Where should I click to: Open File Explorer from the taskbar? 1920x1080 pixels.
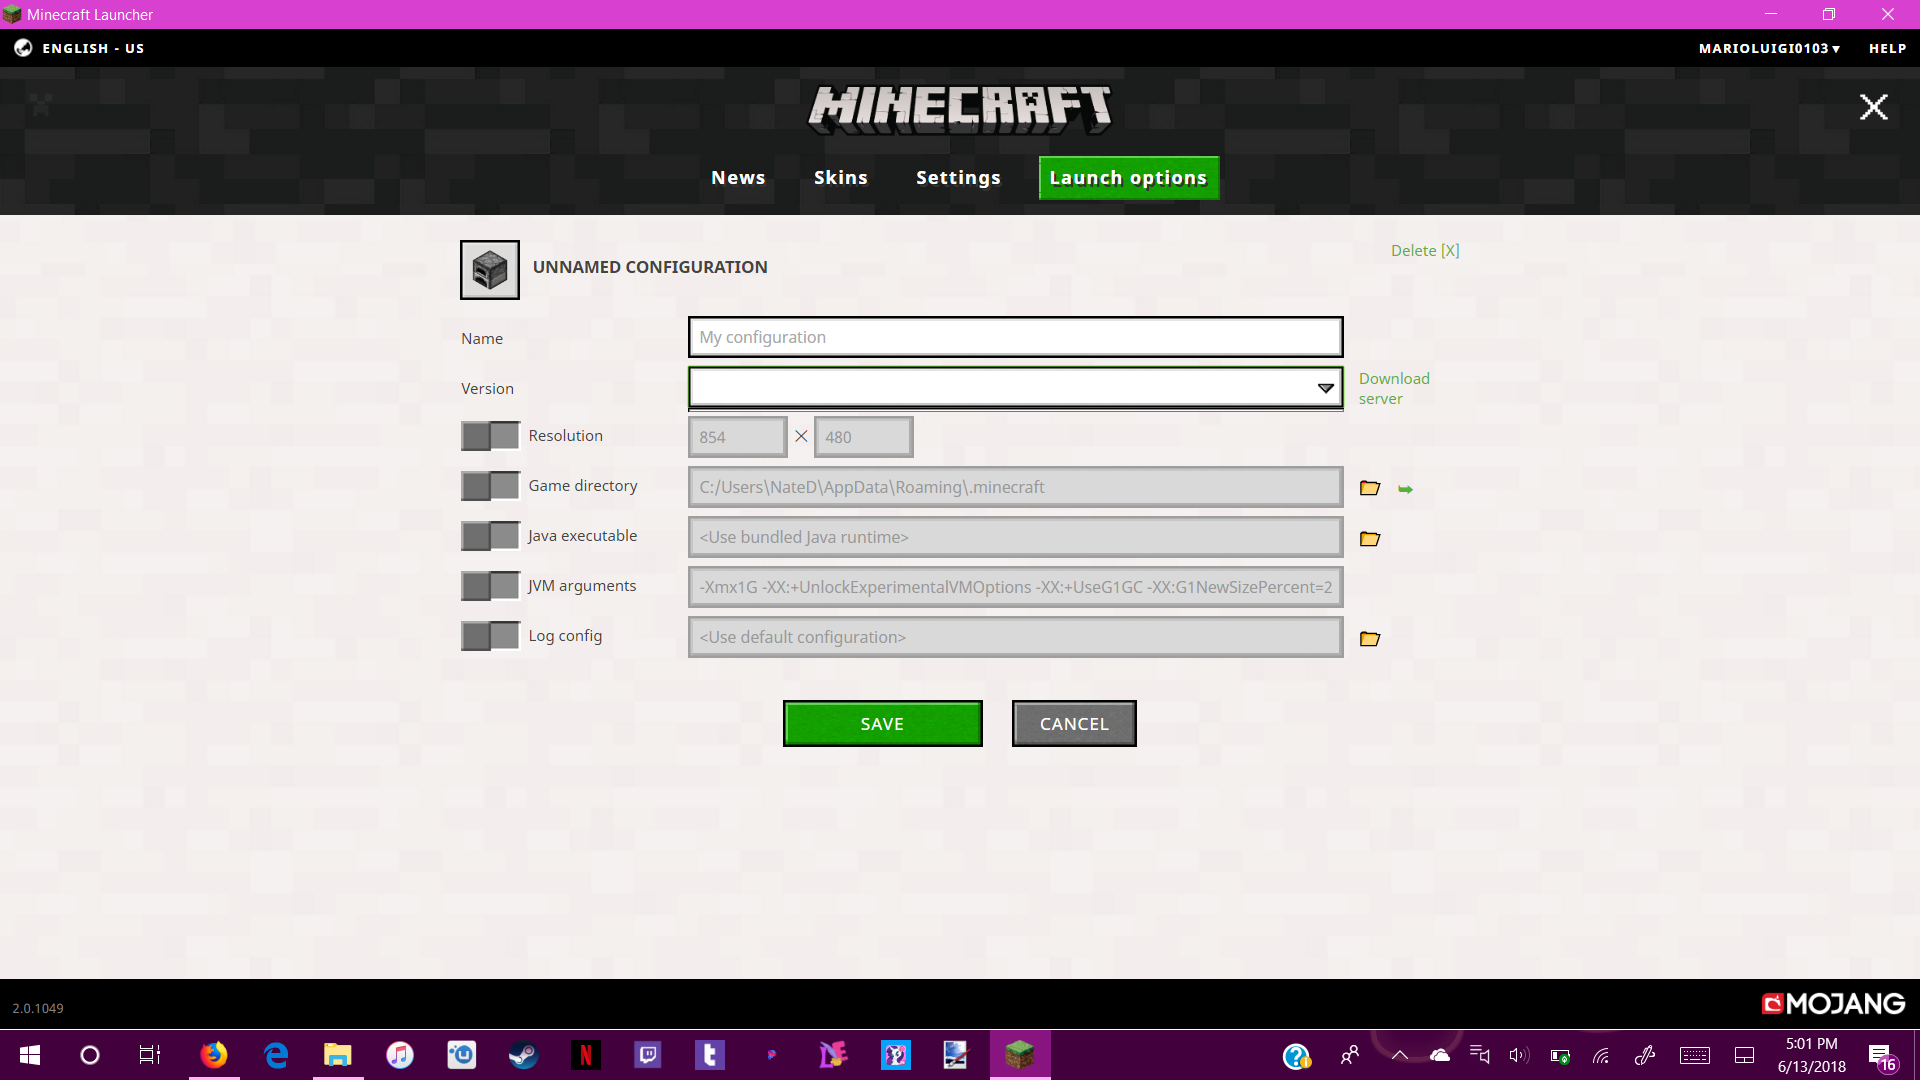pos(338,1055)
